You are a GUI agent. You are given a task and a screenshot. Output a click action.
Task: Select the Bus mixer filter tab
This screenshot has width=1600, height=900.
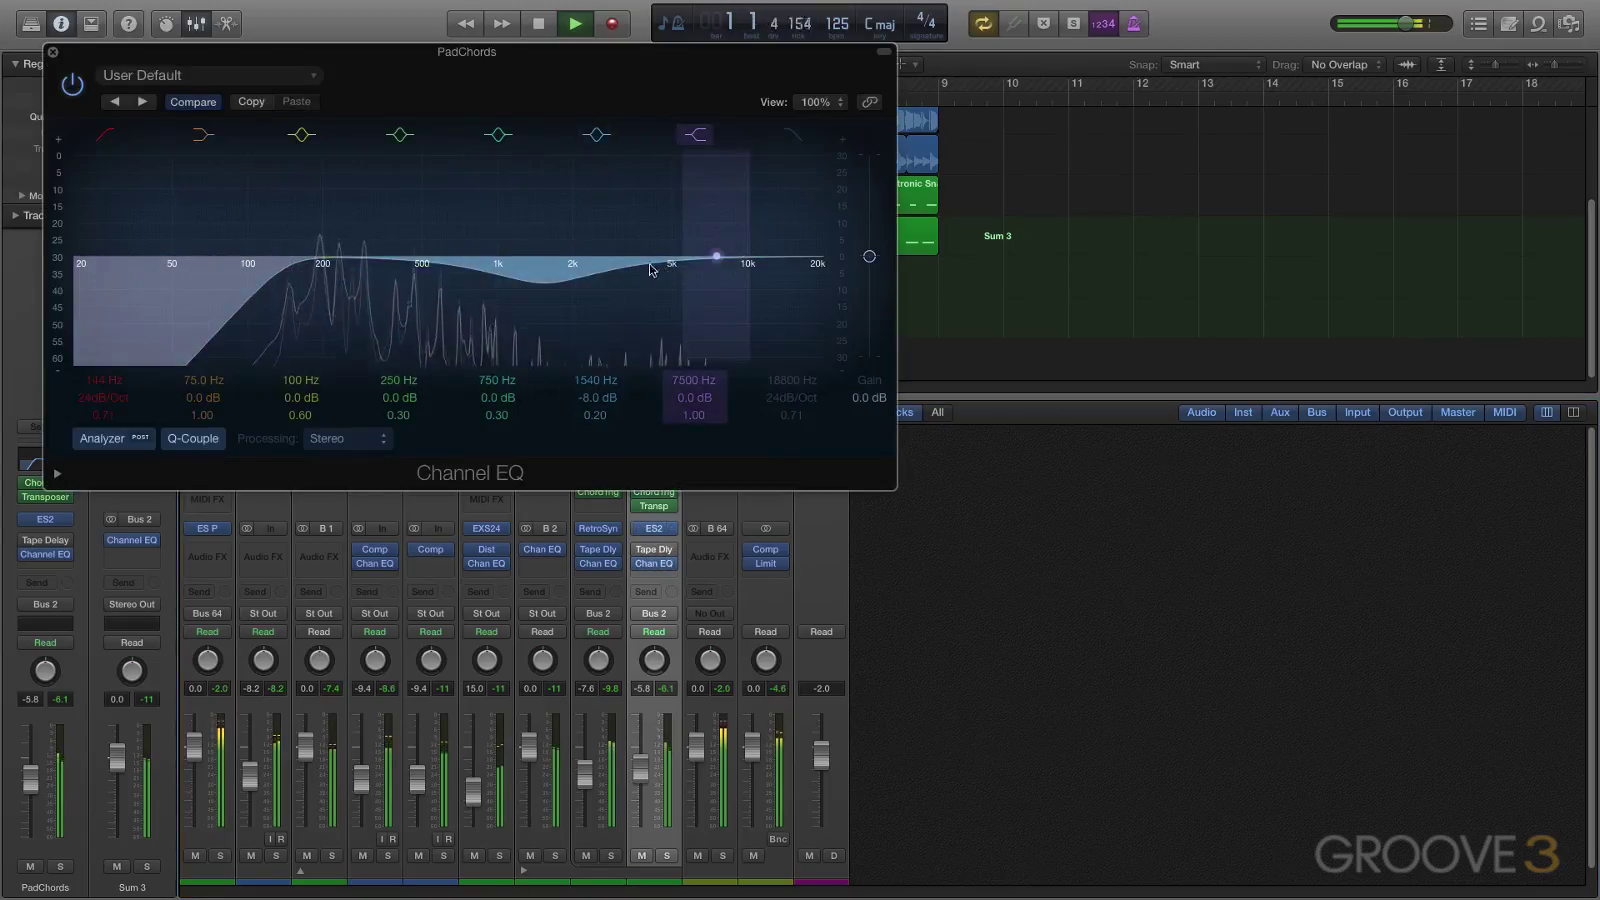point(1317,412)
